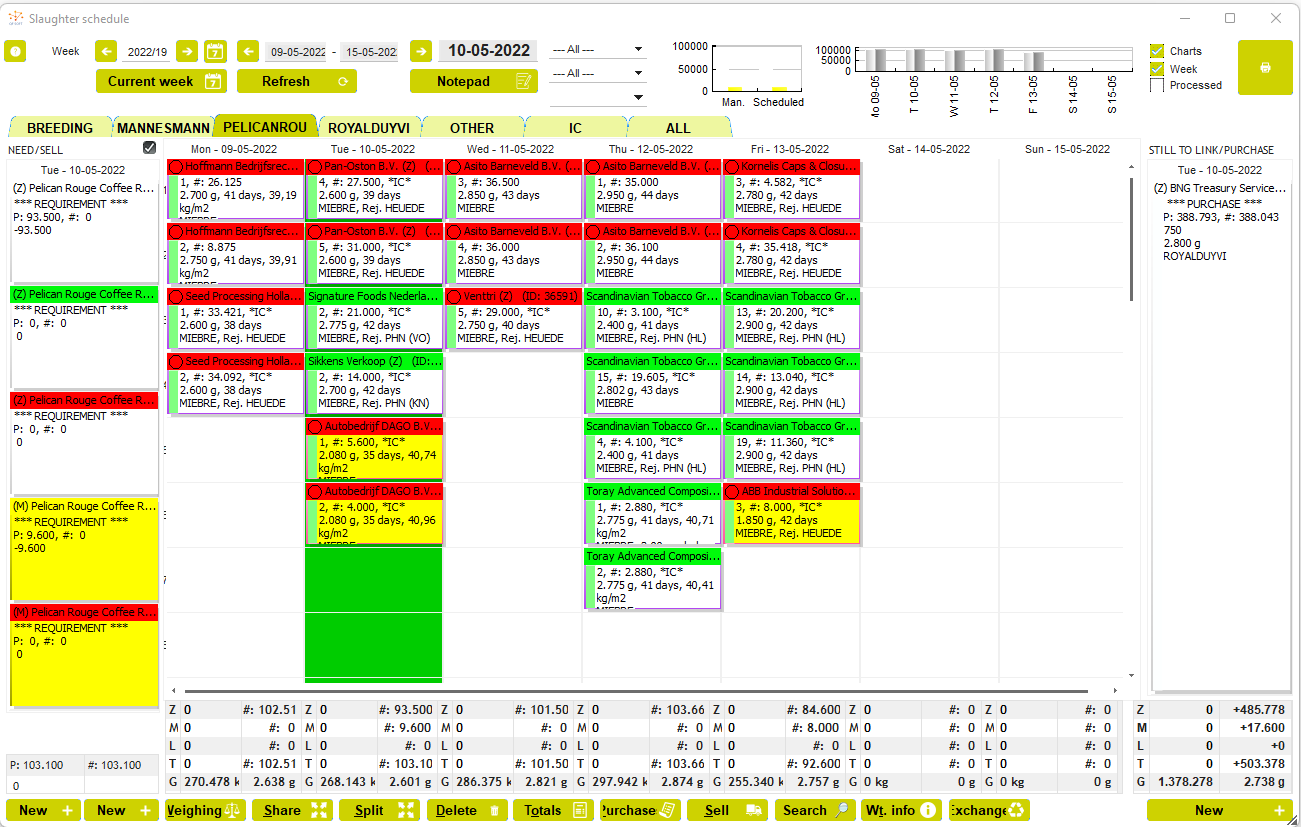Viewport: 1301px width, 827px height.
Task: Advance to next week with right arrow
Action: tap(187, 51)
